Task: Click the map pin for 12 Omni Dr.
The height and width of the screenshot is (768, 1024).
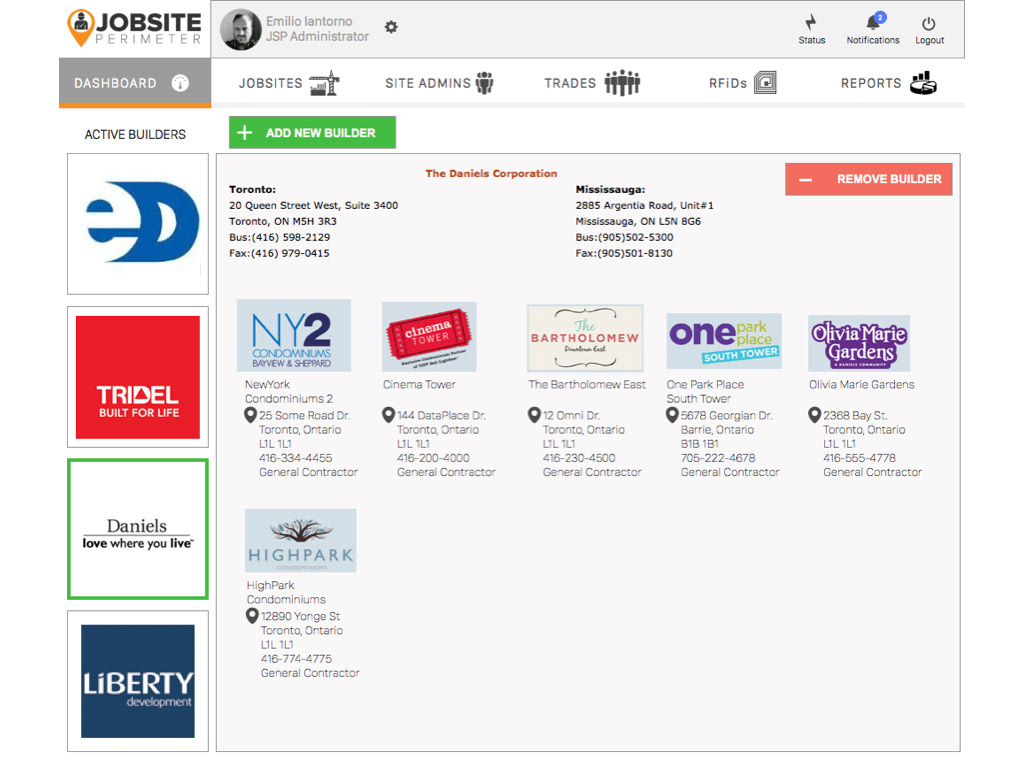Action: [x=534, y=415]
